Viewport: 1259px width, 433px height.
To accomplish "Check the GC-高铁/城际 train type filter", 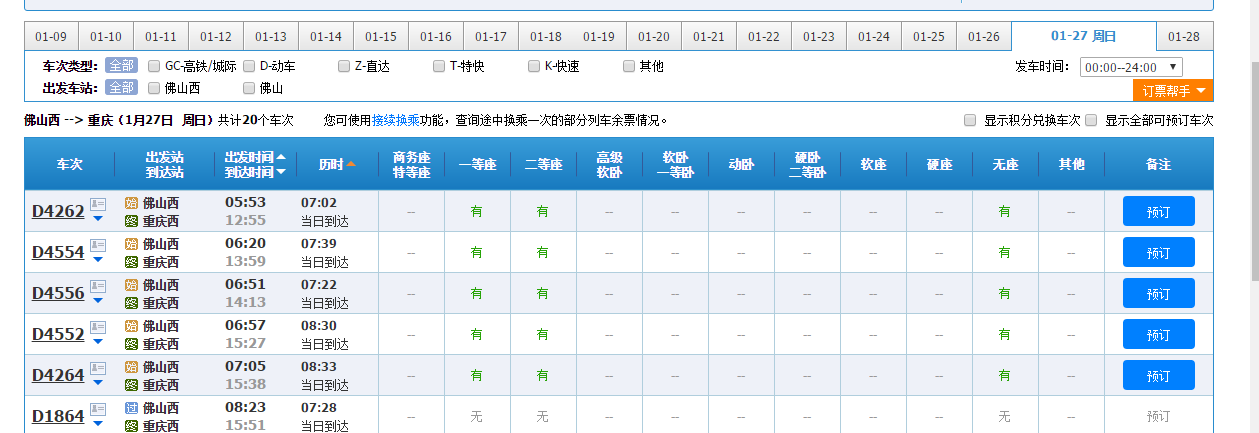I will 154,67.
